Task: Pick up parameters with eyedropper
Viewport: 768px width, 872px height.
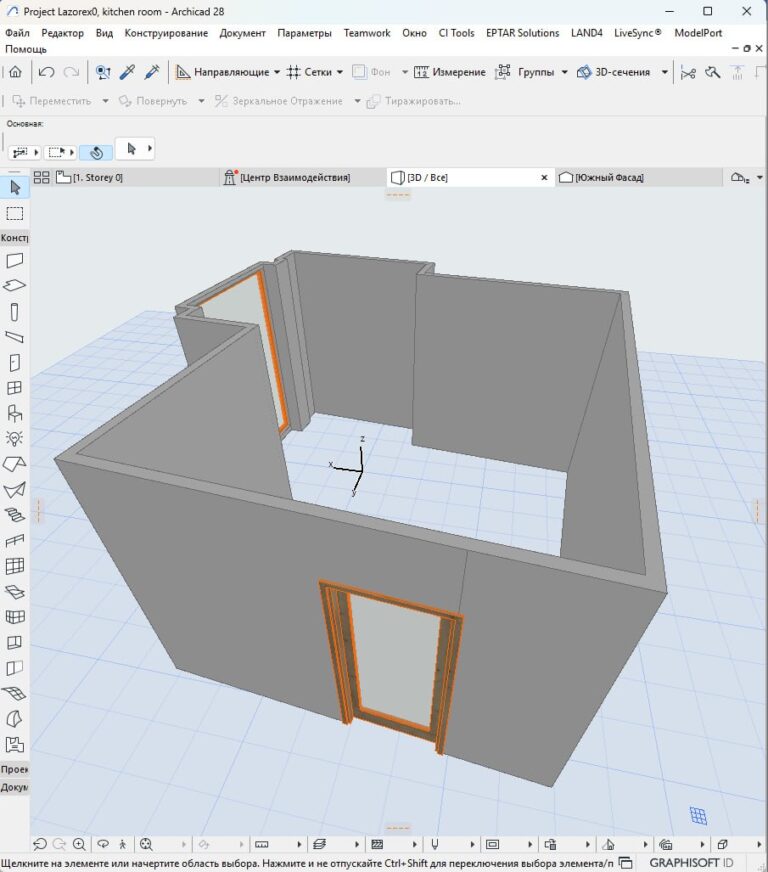Action: tap(127, 72)
